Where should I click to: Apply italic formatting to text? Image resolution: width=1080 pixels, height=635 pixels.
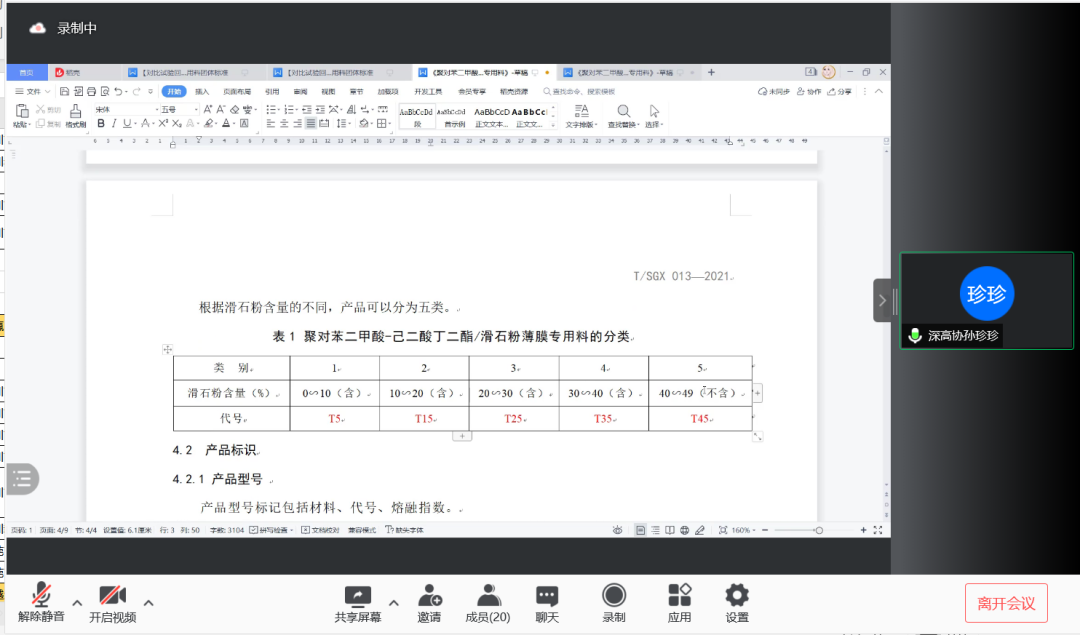112,124
